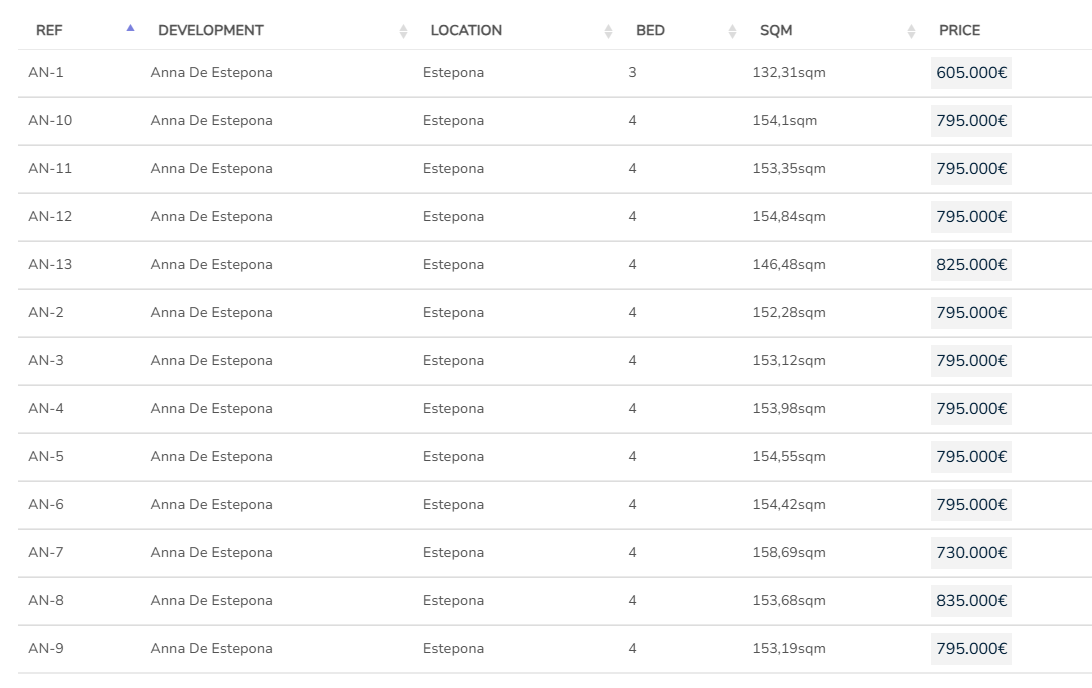Click the 146,48sqm area cell
This screenshot has height=688, width=1092.
click(x=789, y=265)
